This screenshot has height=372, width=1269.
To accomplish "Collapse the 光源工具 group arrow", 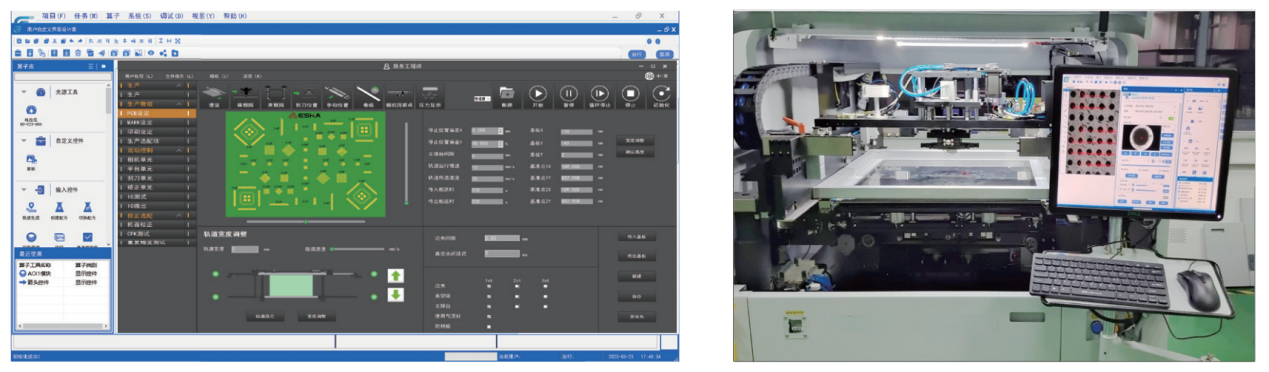I will point(23,91).
